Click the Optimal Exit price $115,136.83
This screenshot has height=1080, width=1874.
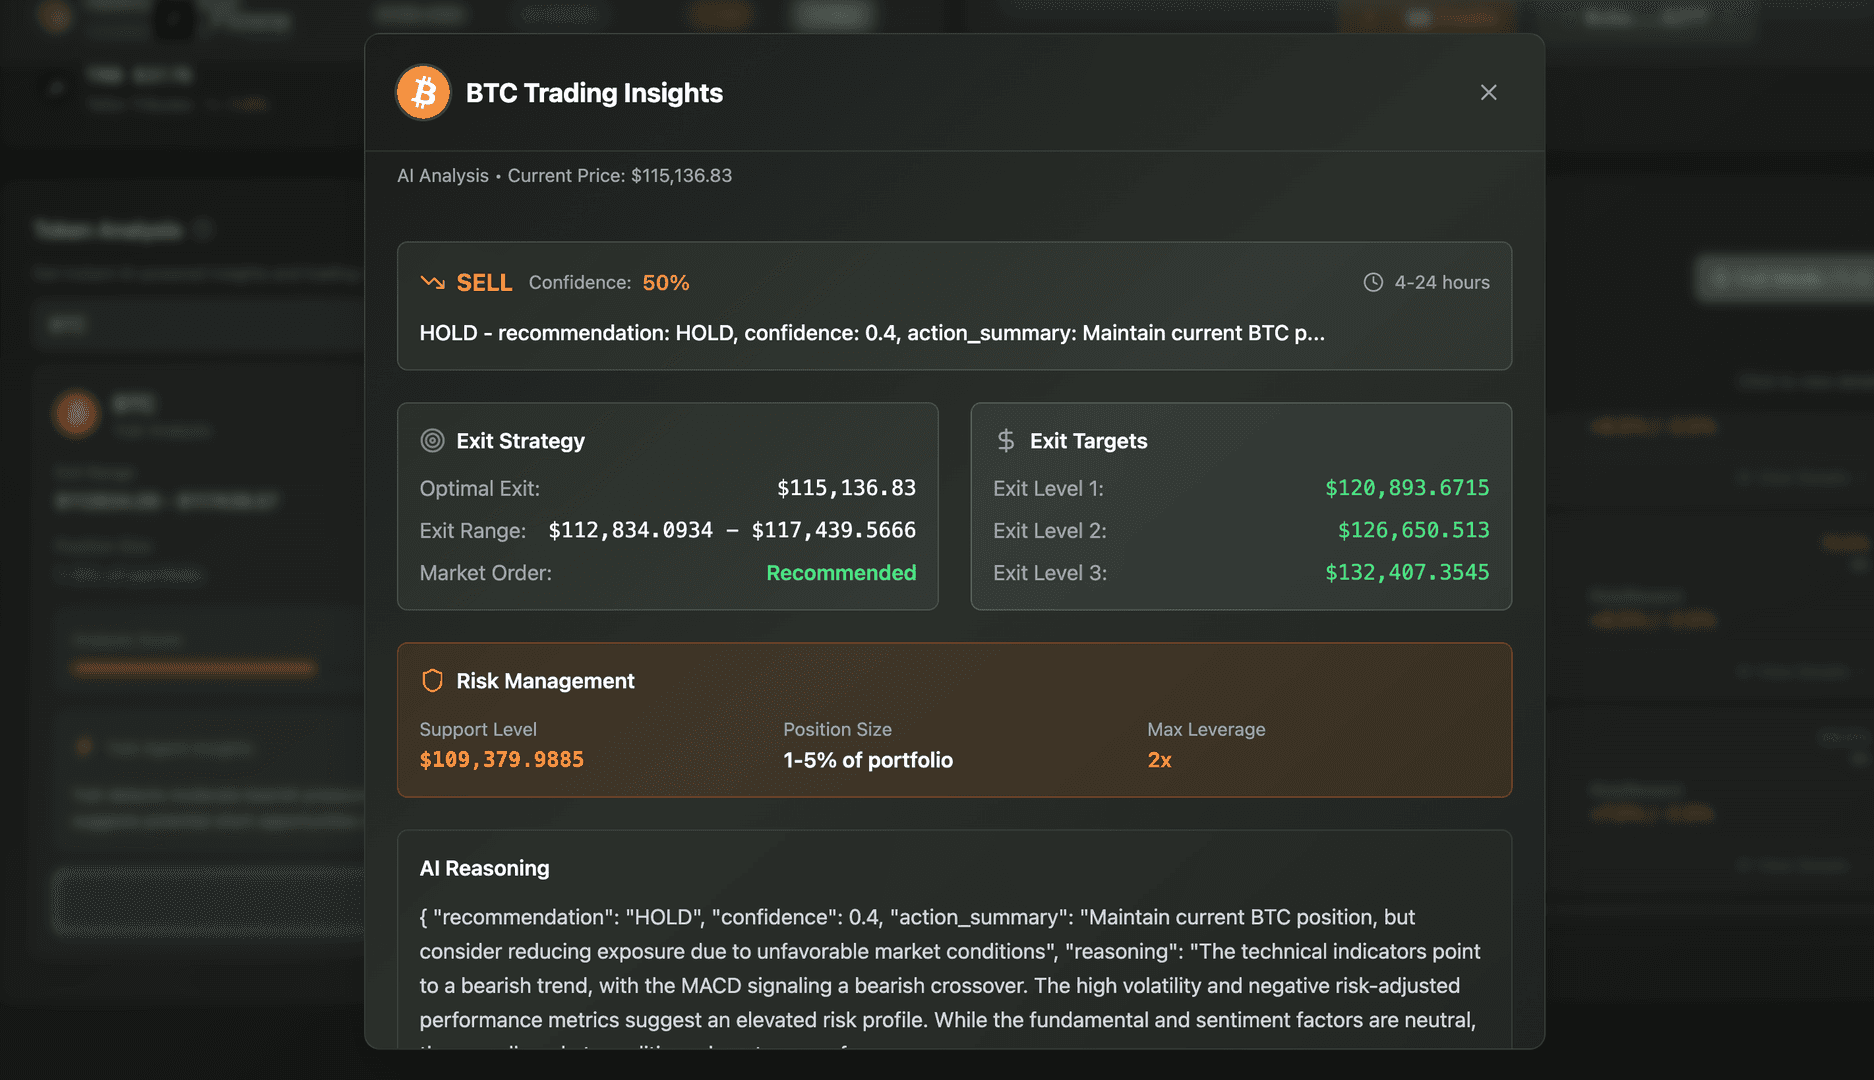[x=846, y=488]
